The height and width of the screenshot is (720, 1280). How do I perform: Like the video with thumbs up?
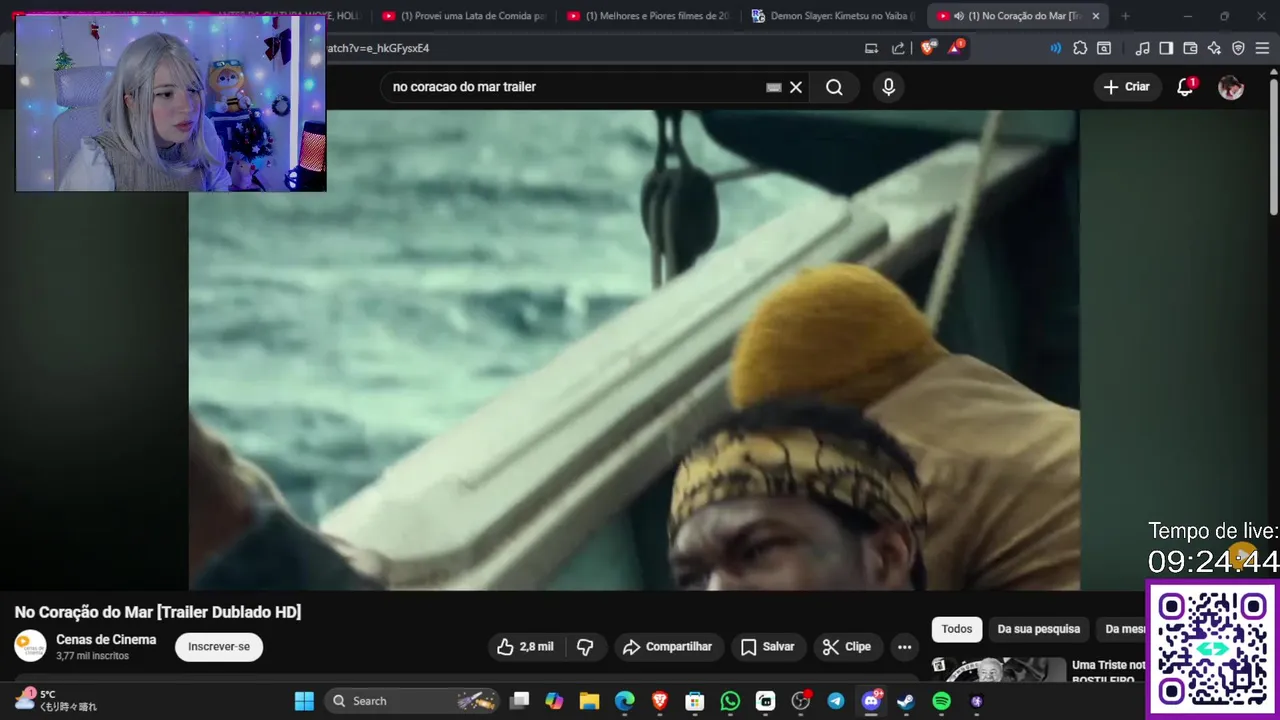(526, 647)
